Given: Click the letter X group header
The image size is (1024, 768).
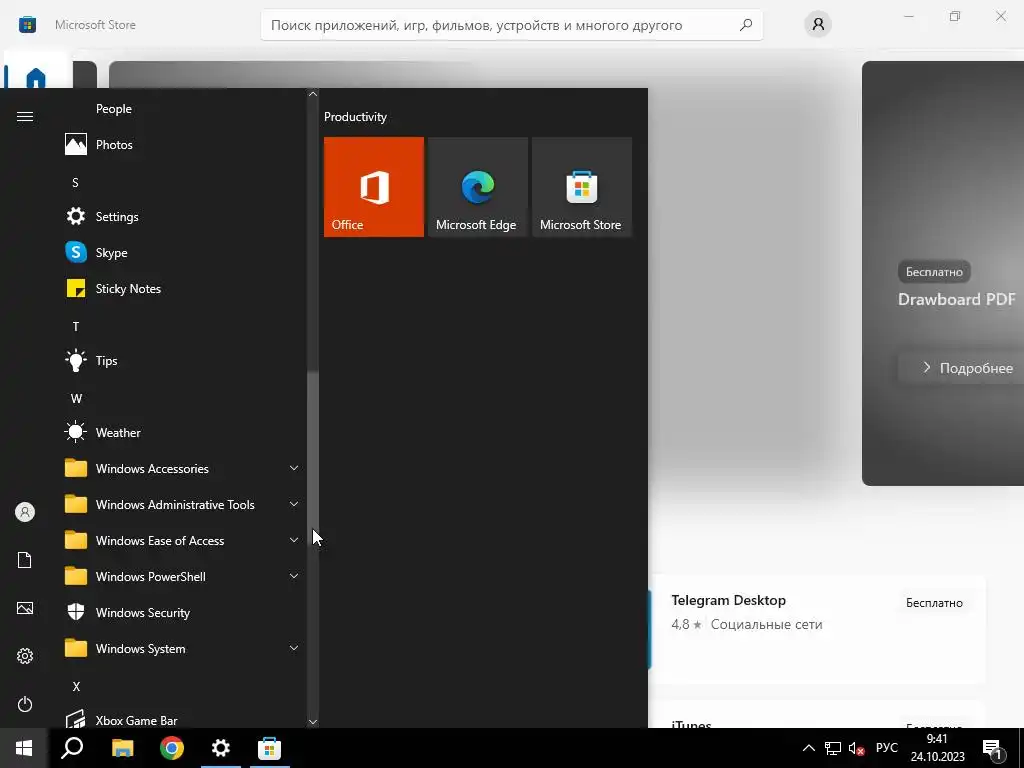Looking at the screenshot, I should (76, 686).
